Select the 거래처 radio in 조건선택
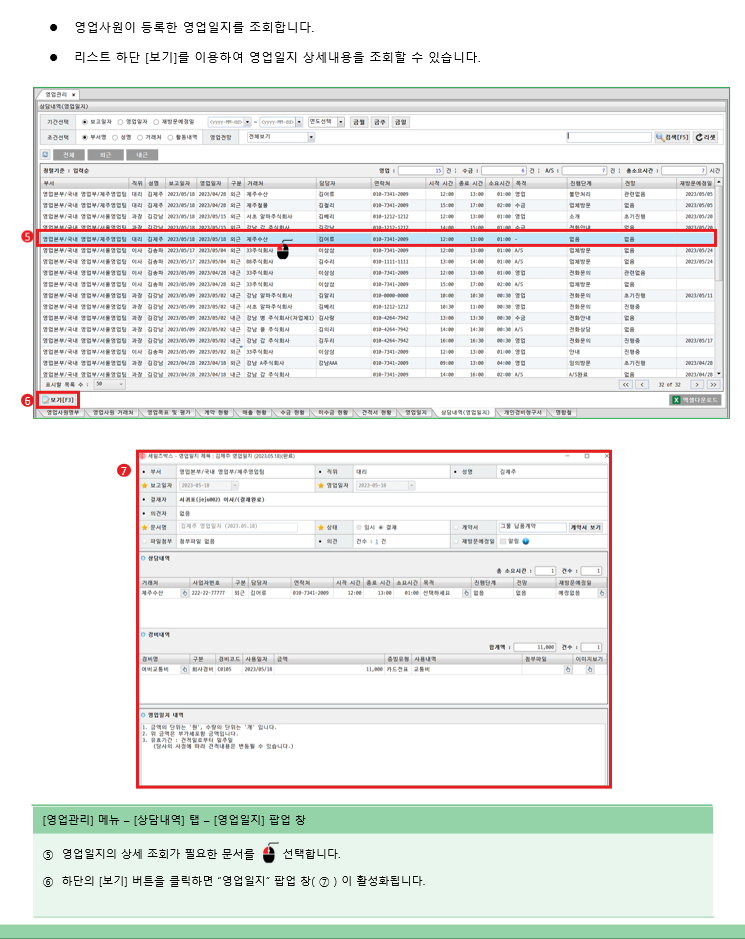This screenshot has height=939, width=745. pyautogui.click(x=140, y=137)
